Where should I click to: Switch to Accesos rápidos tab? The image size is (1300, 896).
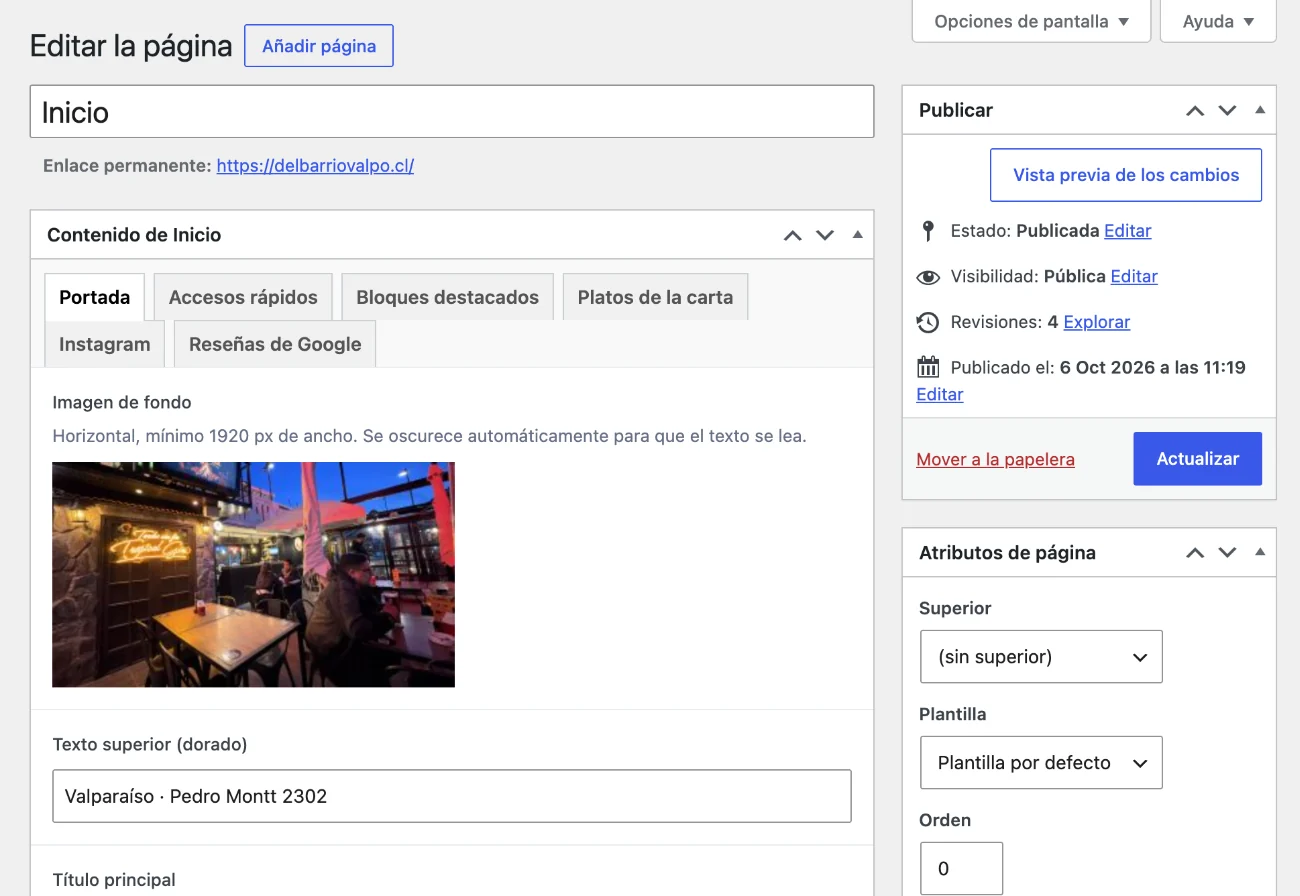(x=243, y=297)
